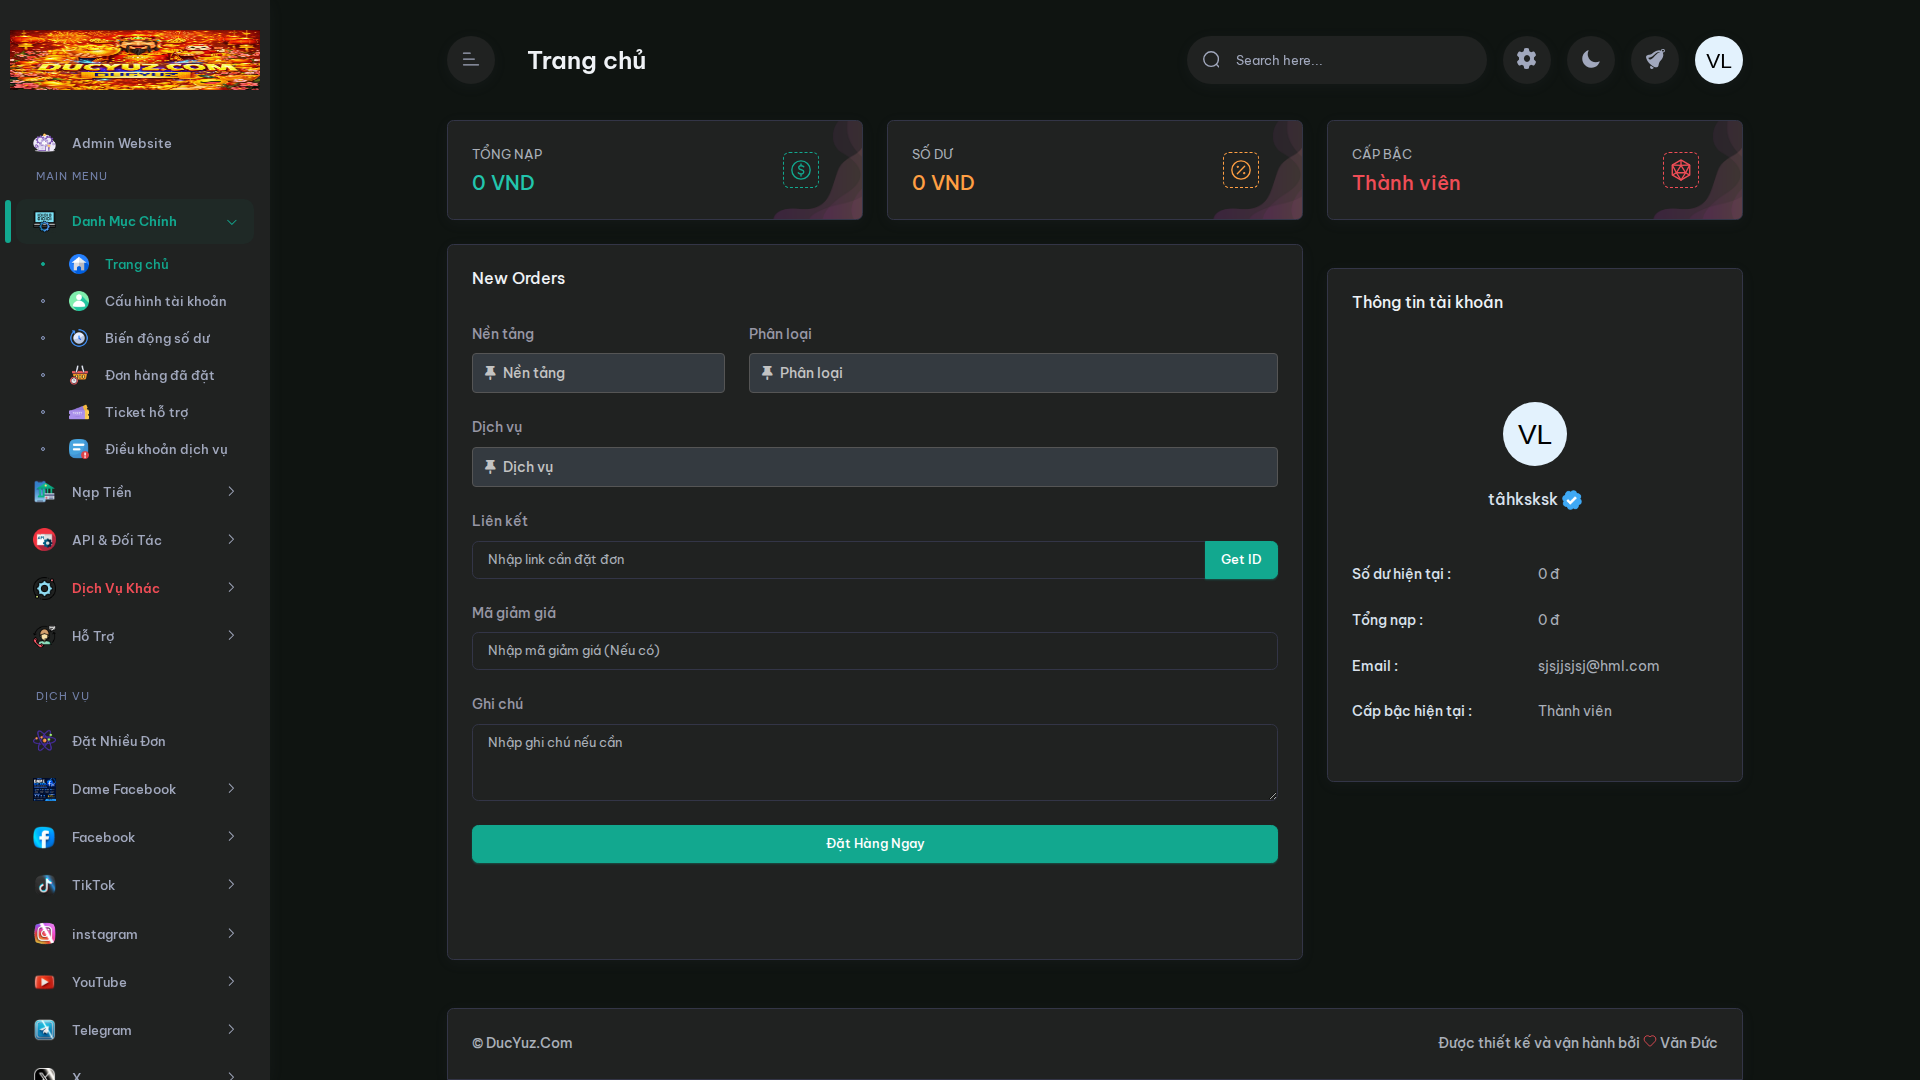Click the Nhập link cần đặt đơn field
This screenshot has width=1920, height=1080.
pyautogui.click(x=838, y=560)
